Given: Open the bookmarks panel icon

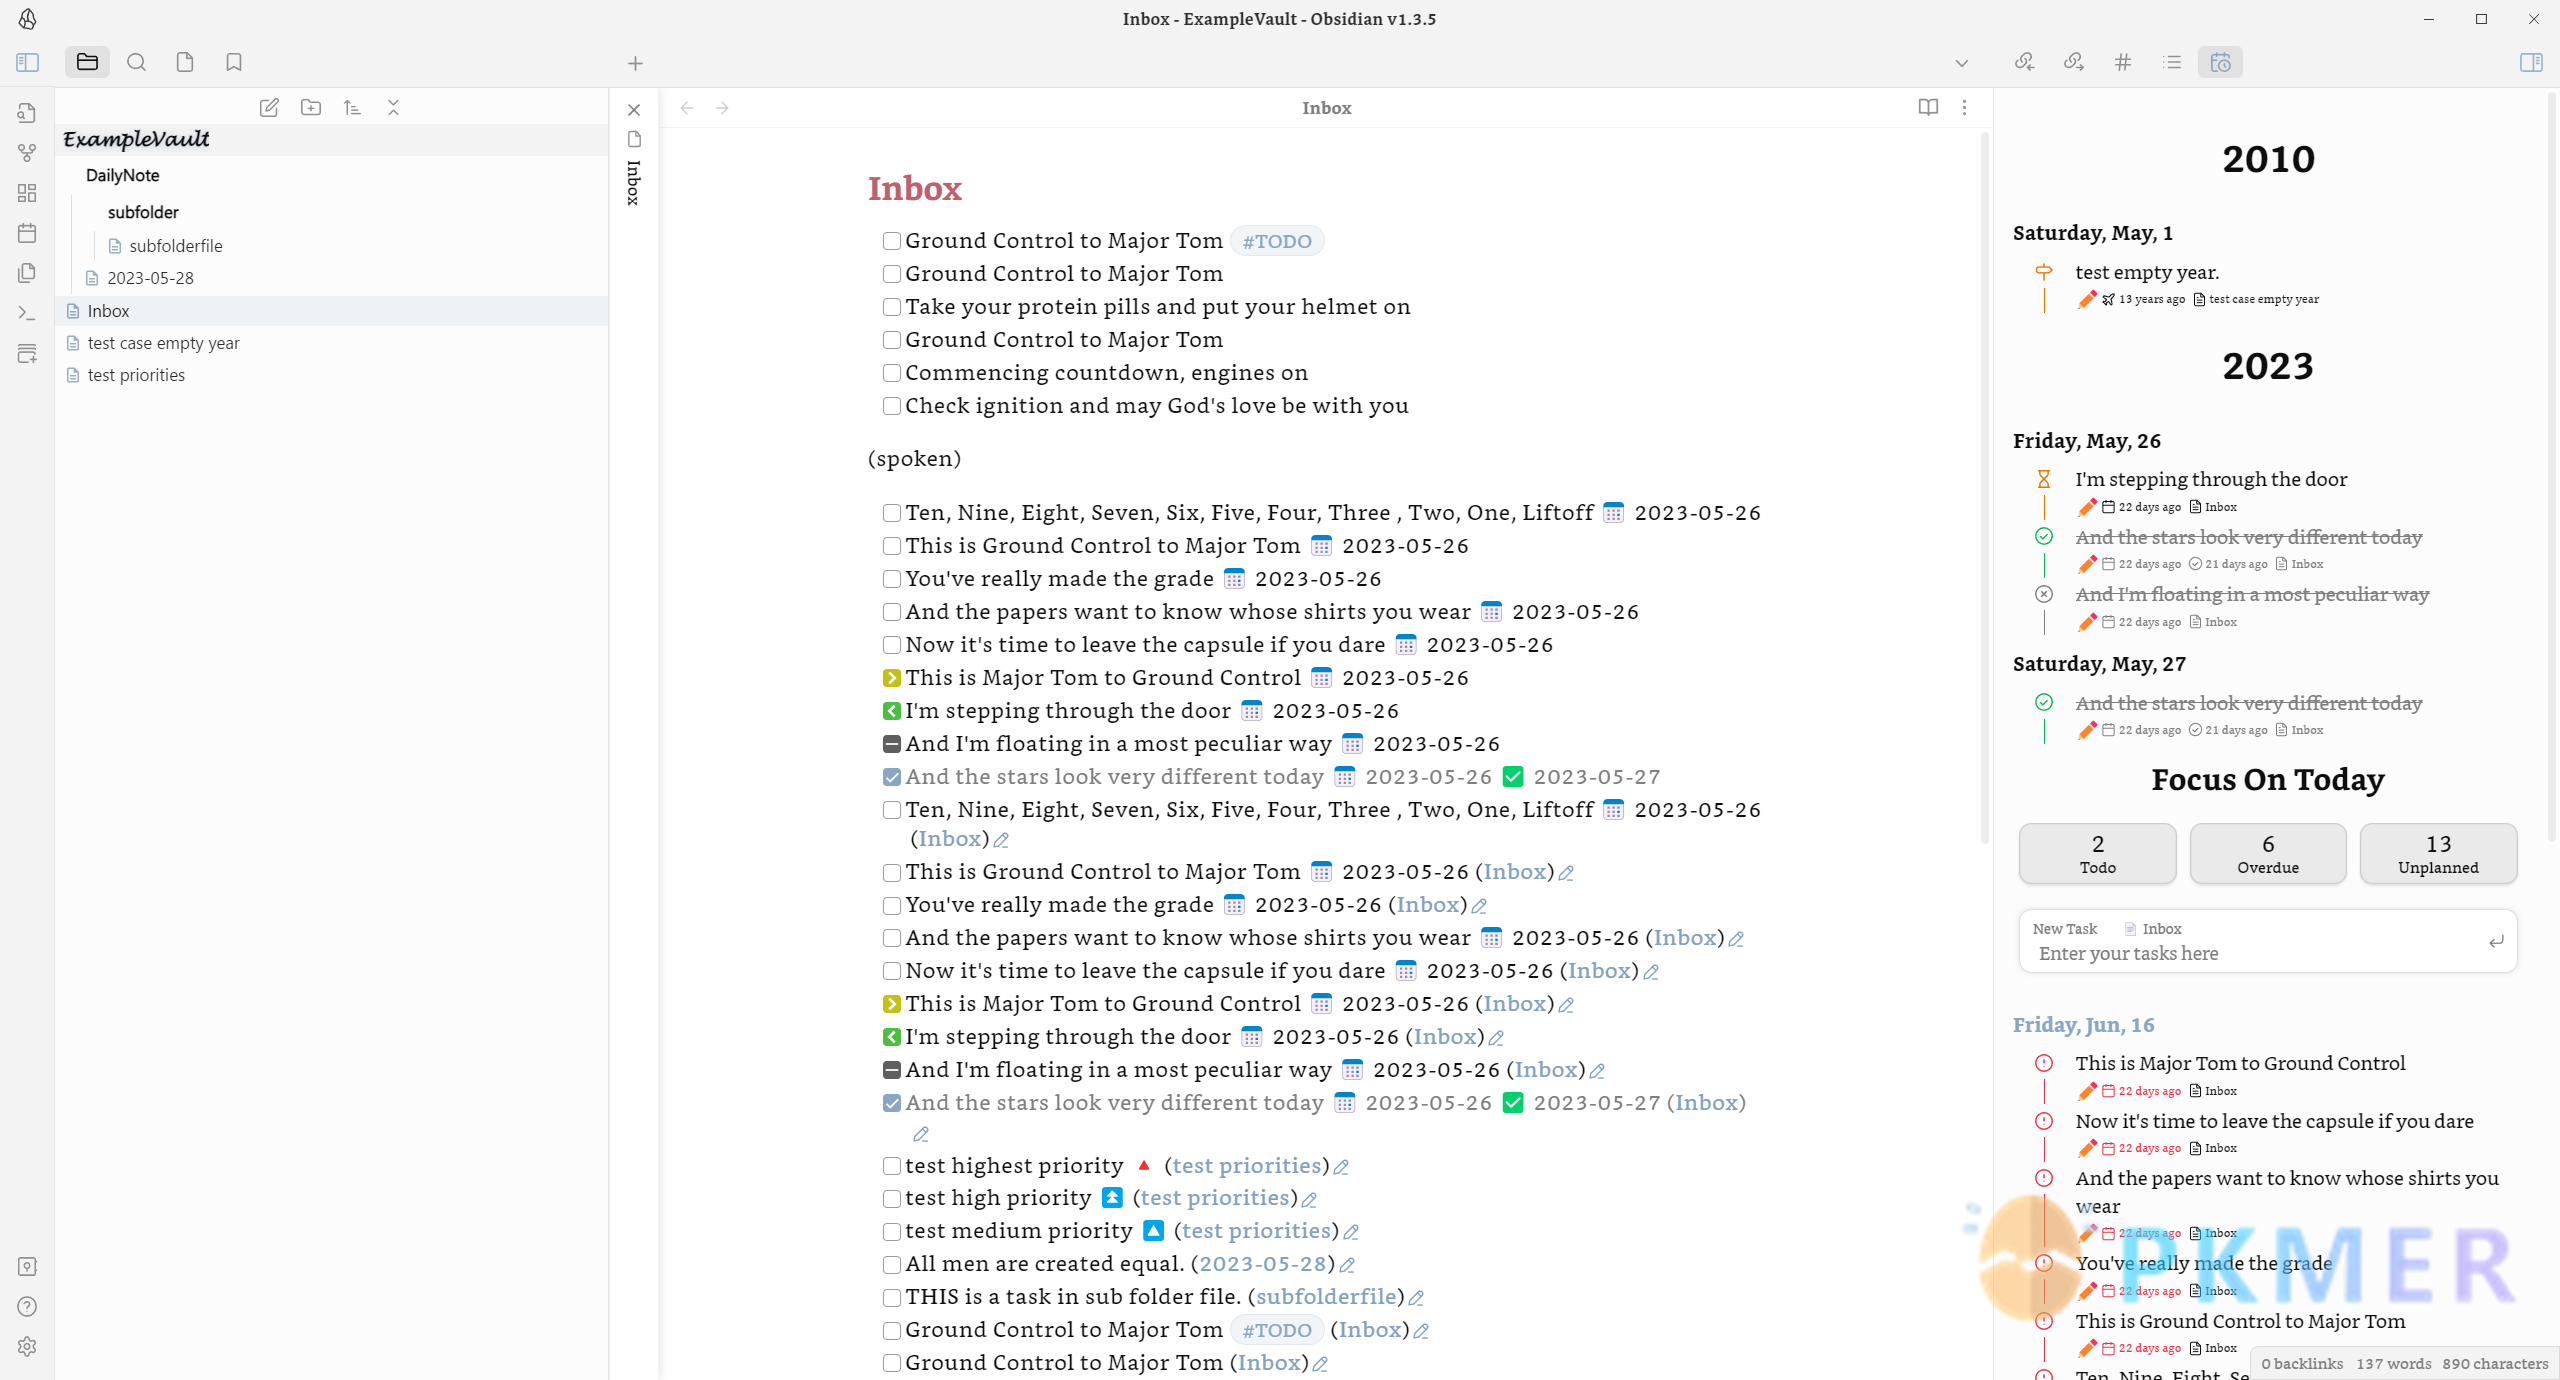Looking at the screenshot, I should 234,62.
